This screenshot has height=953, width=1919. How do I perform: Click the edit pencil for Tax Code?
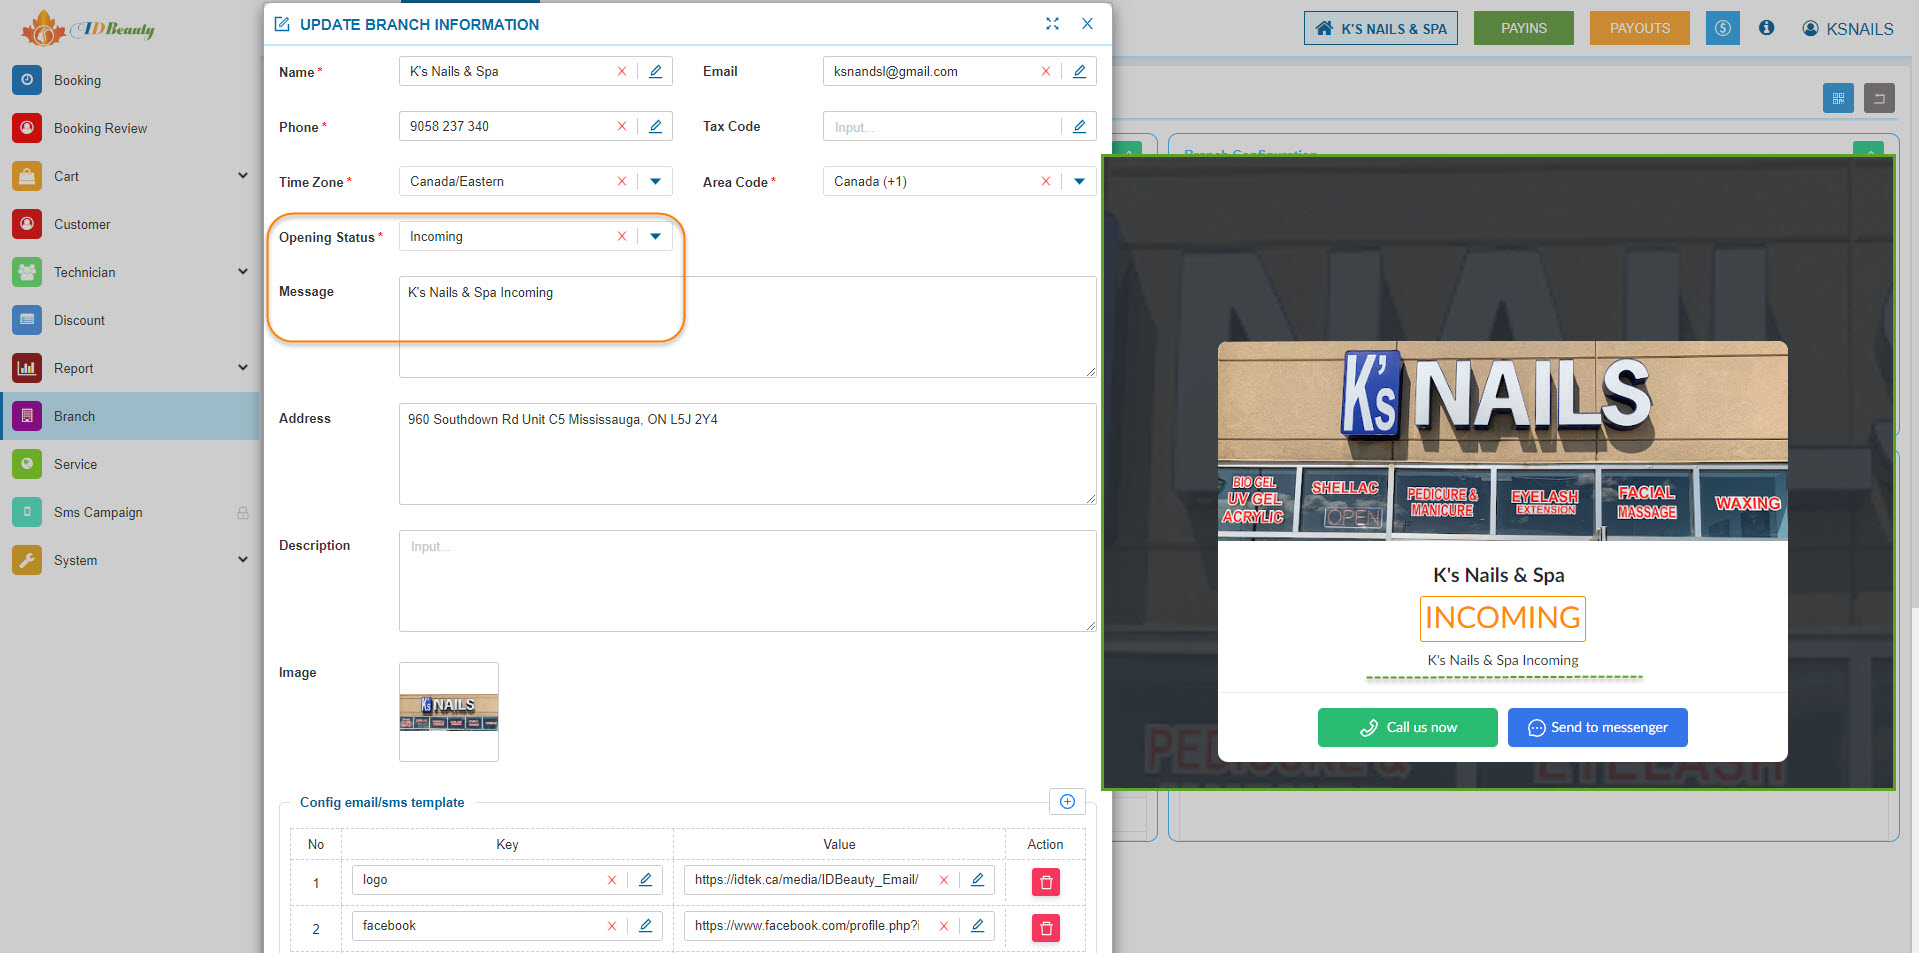(1080, 126)
